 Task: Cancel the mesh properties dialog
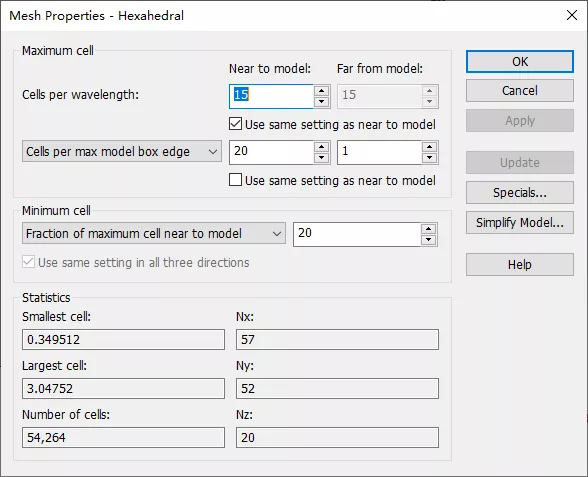pos(520,90)
